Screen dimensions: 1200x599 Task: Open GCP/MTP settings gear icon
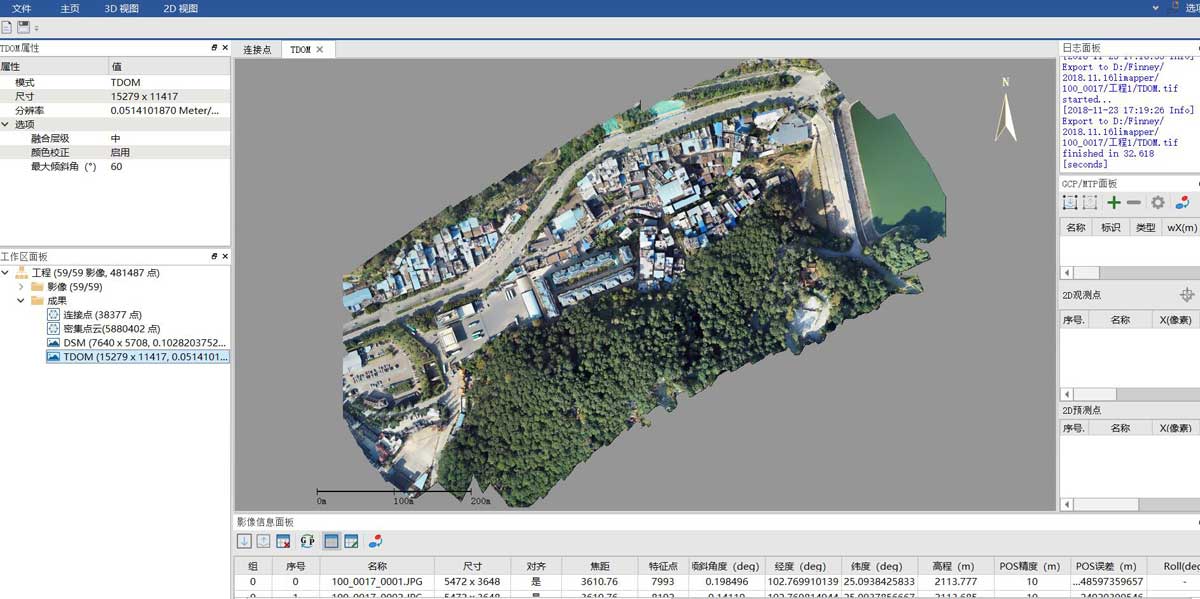pyautogui.click(x=1158, y=203)
